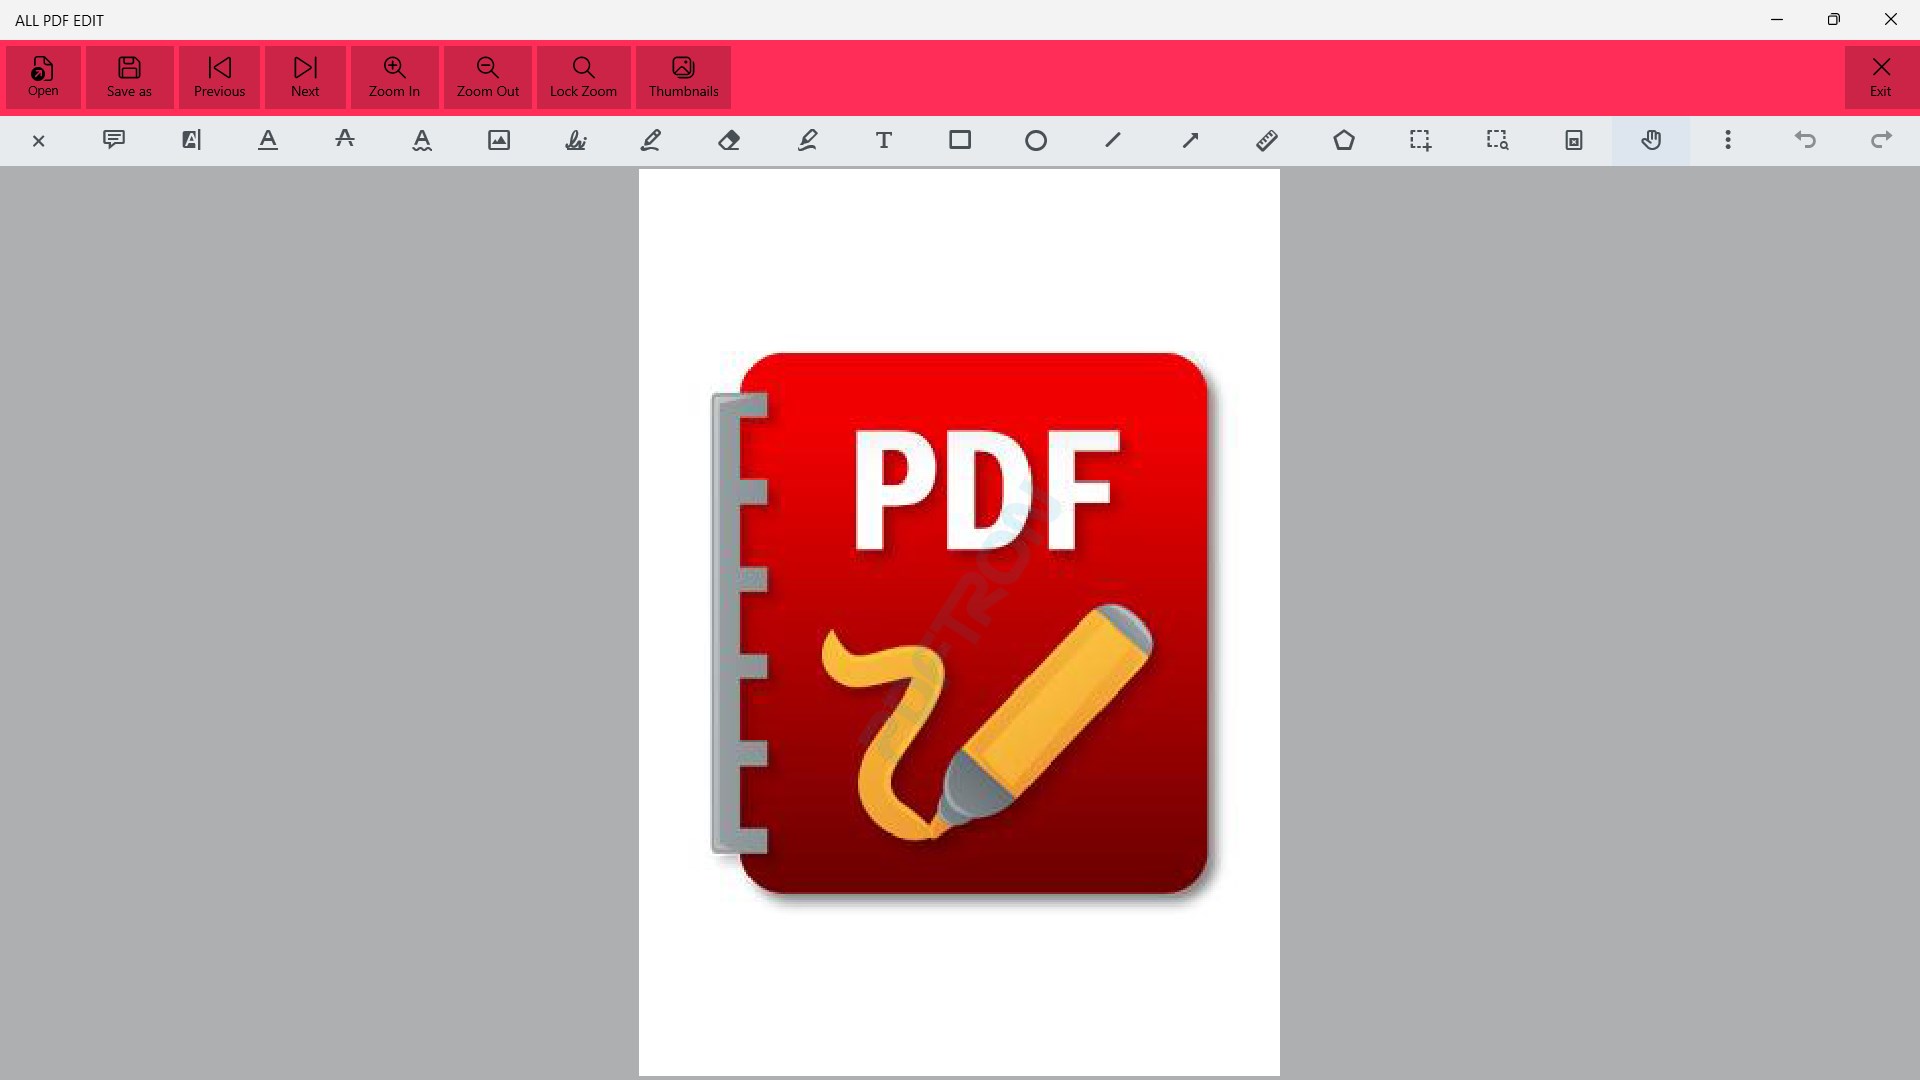The height and width of the screenshot is (1080, 1920).
Task: Open a PDF file
Action: (x=42, y=77)
